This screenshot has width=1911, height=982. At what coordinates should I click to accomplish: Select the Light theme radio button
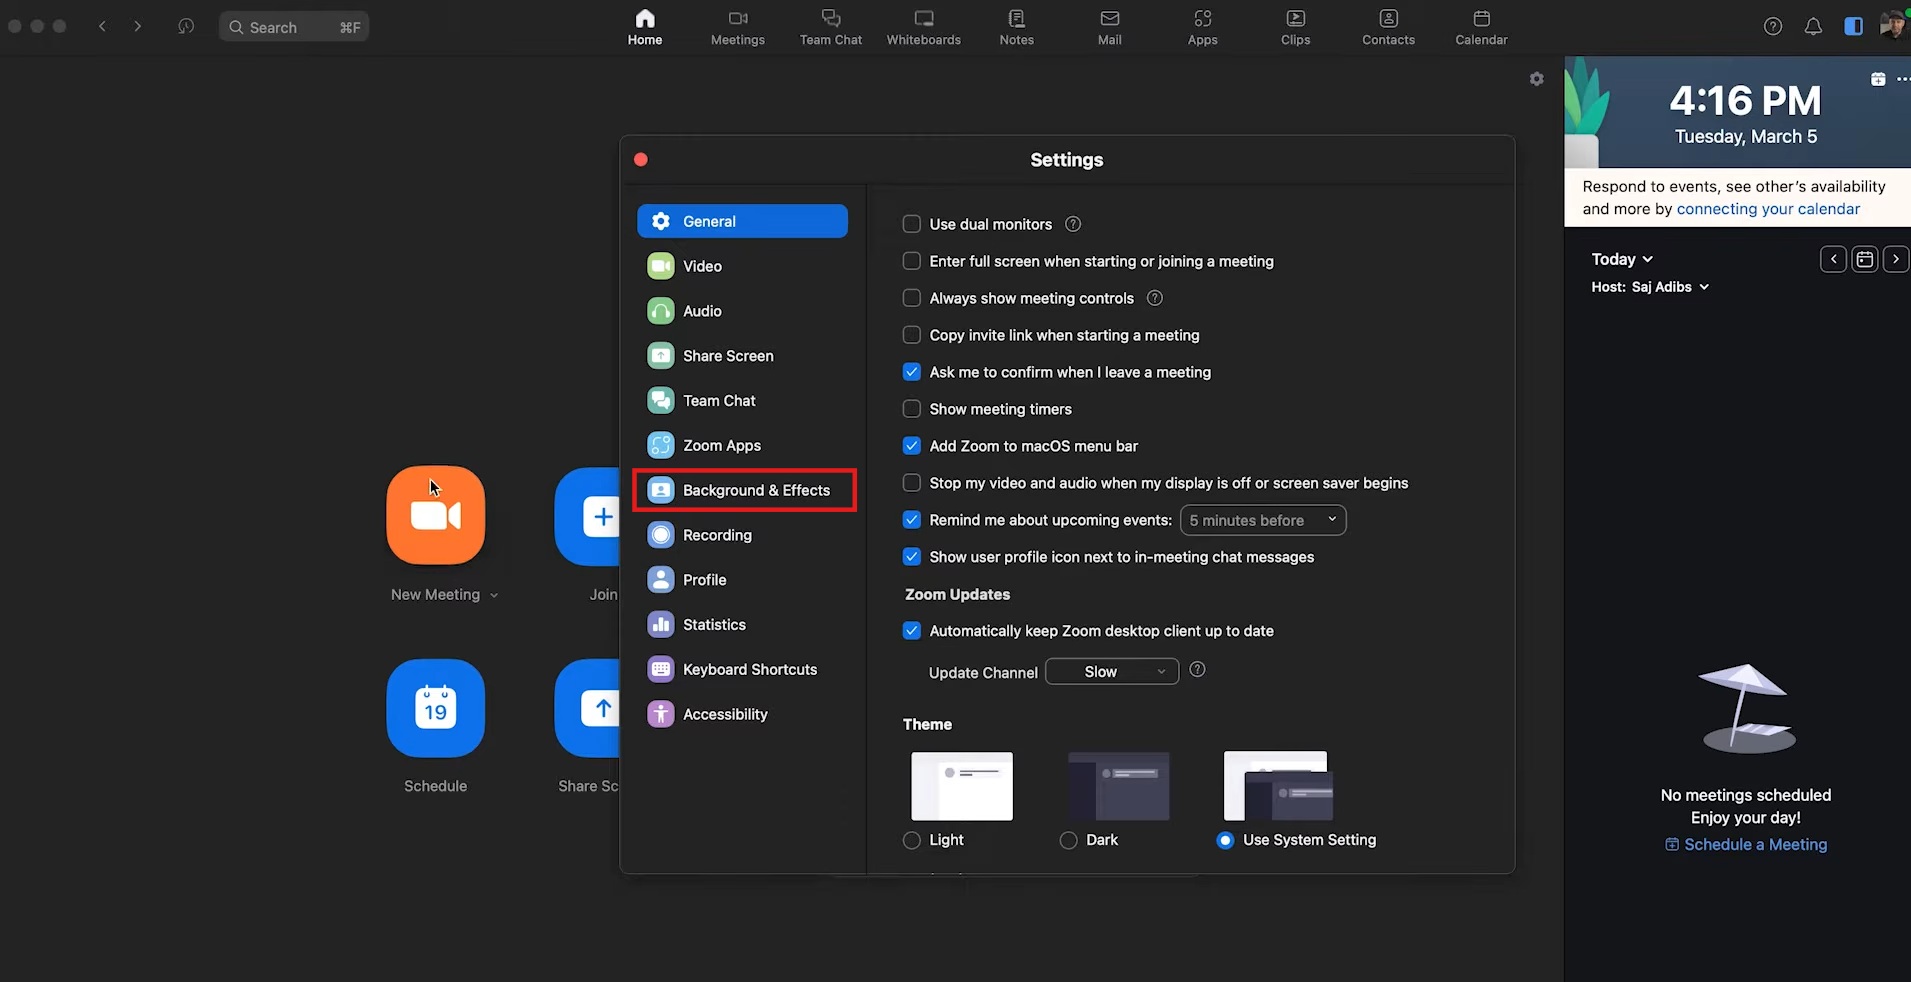click(x=911, y=840)
